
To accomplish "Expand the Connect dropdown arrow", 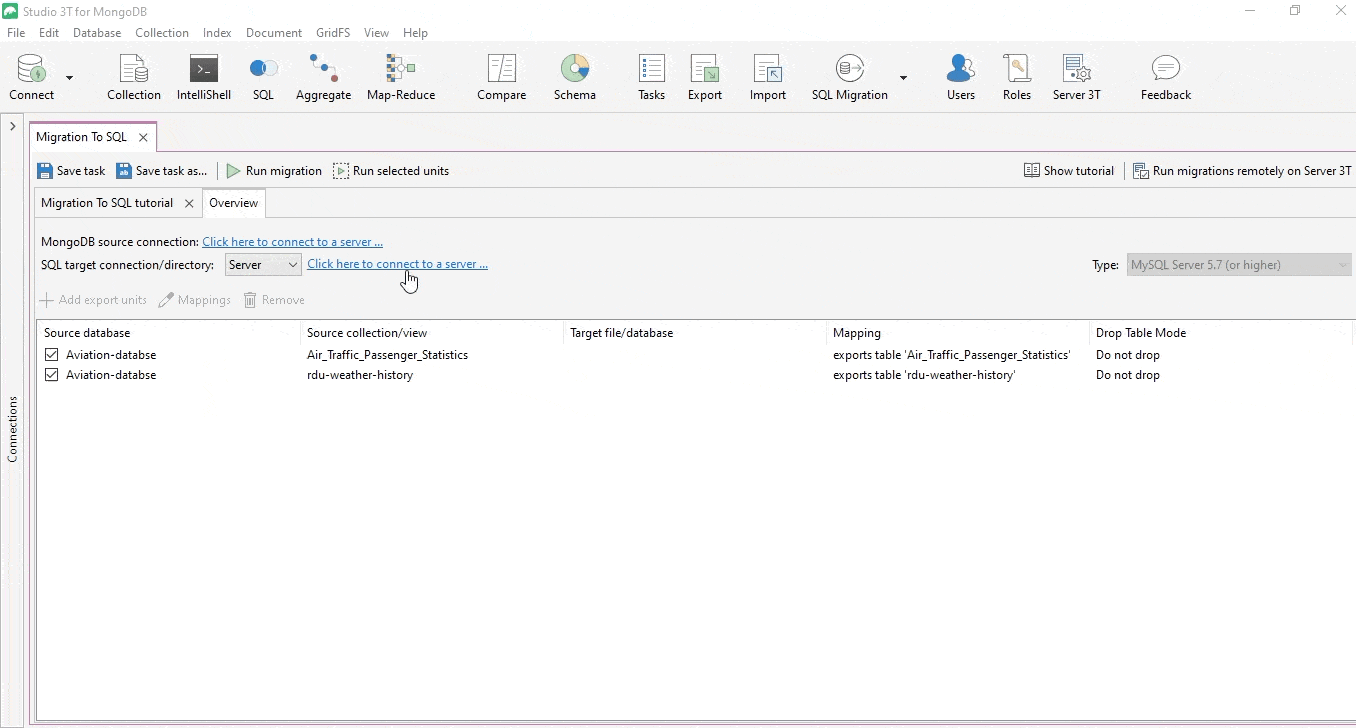I will (69, 78).
